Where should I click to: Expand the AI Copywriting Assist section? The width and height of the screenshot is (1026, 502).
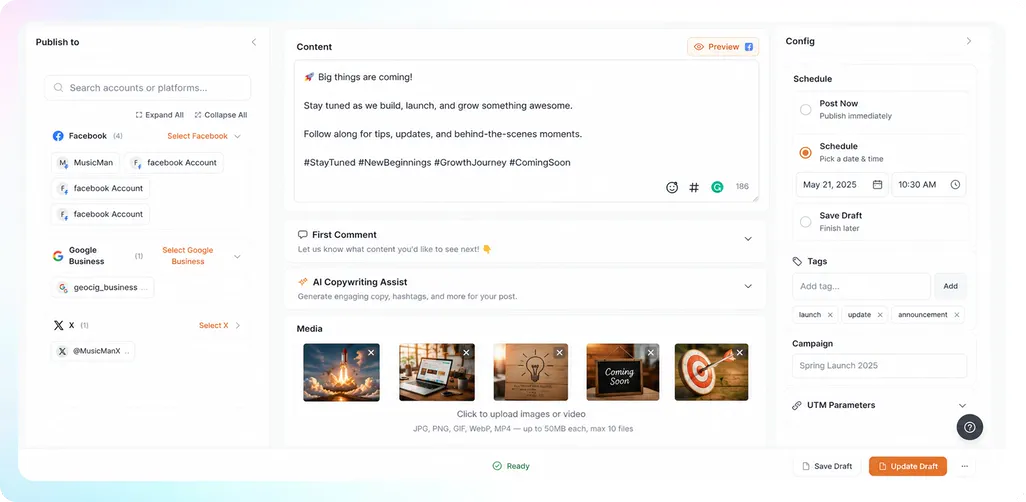[748, 286]
